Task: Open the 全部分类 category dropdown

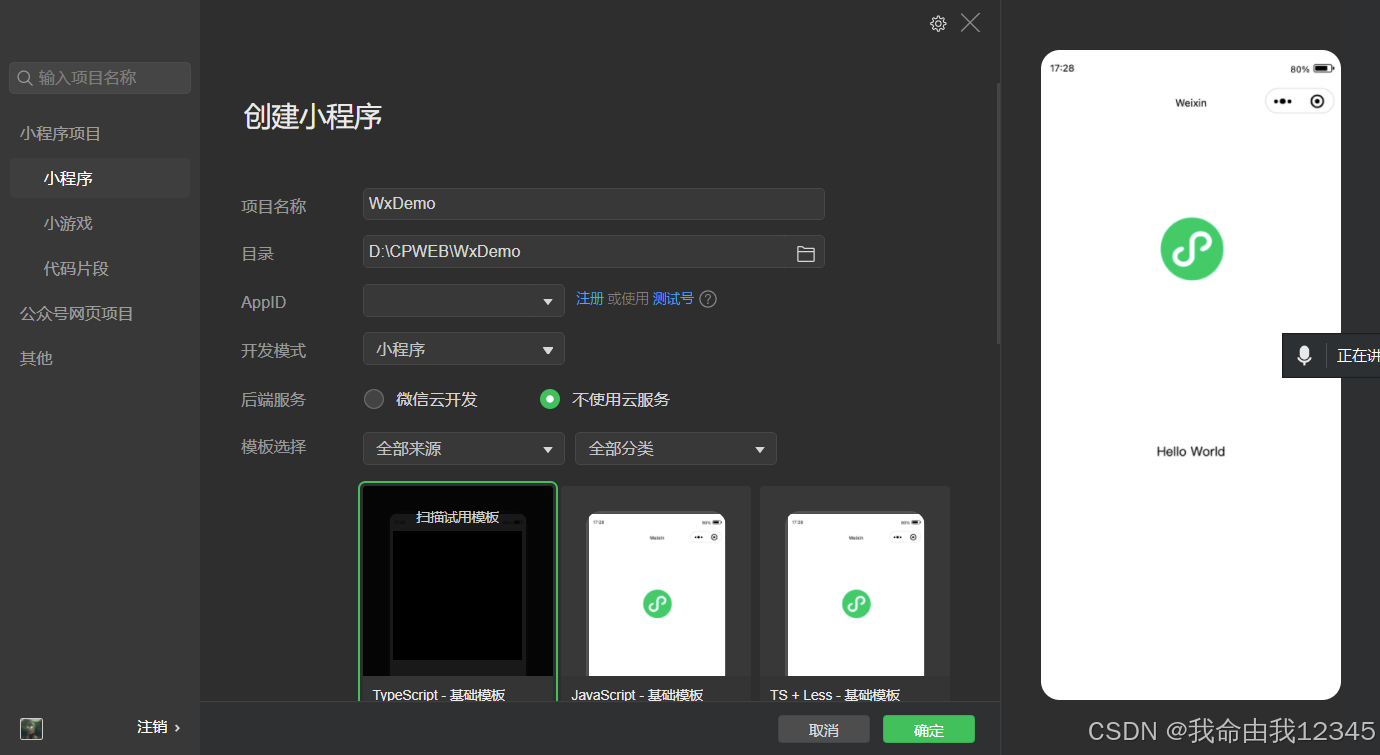Action: coord(676,448)
